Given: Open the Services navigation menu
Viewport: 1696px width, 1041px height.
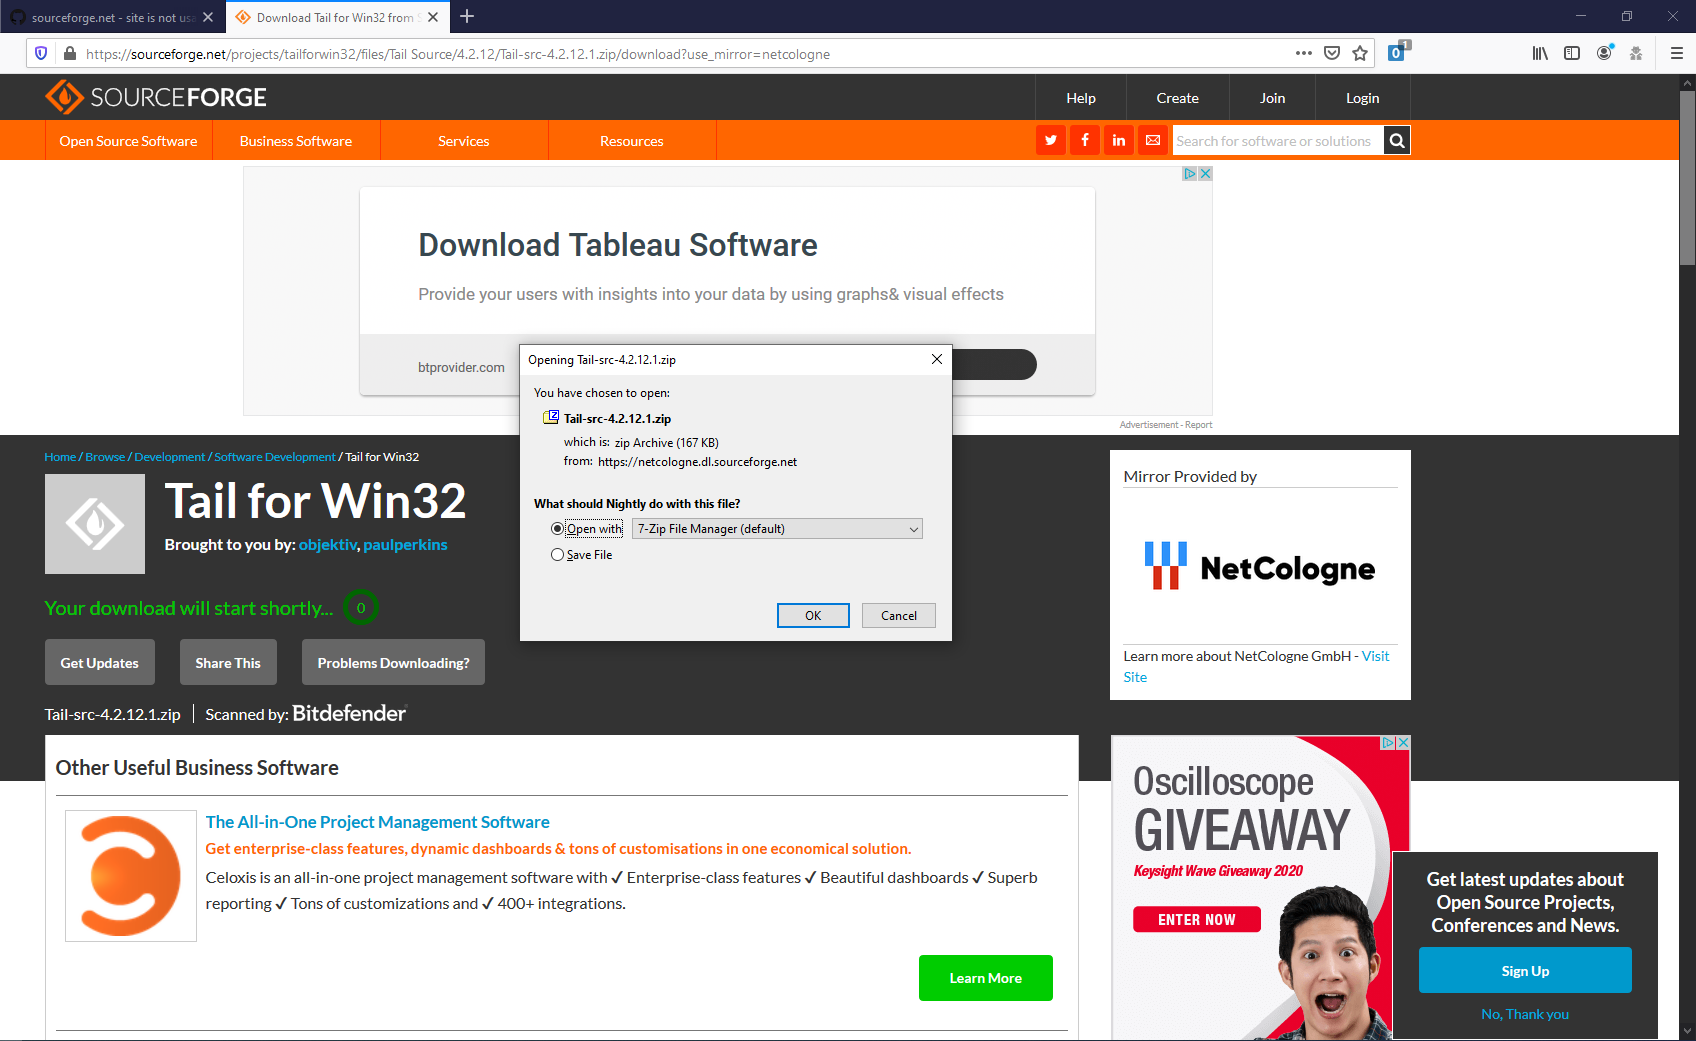Looking at the screenshot, I should point(463,140).
